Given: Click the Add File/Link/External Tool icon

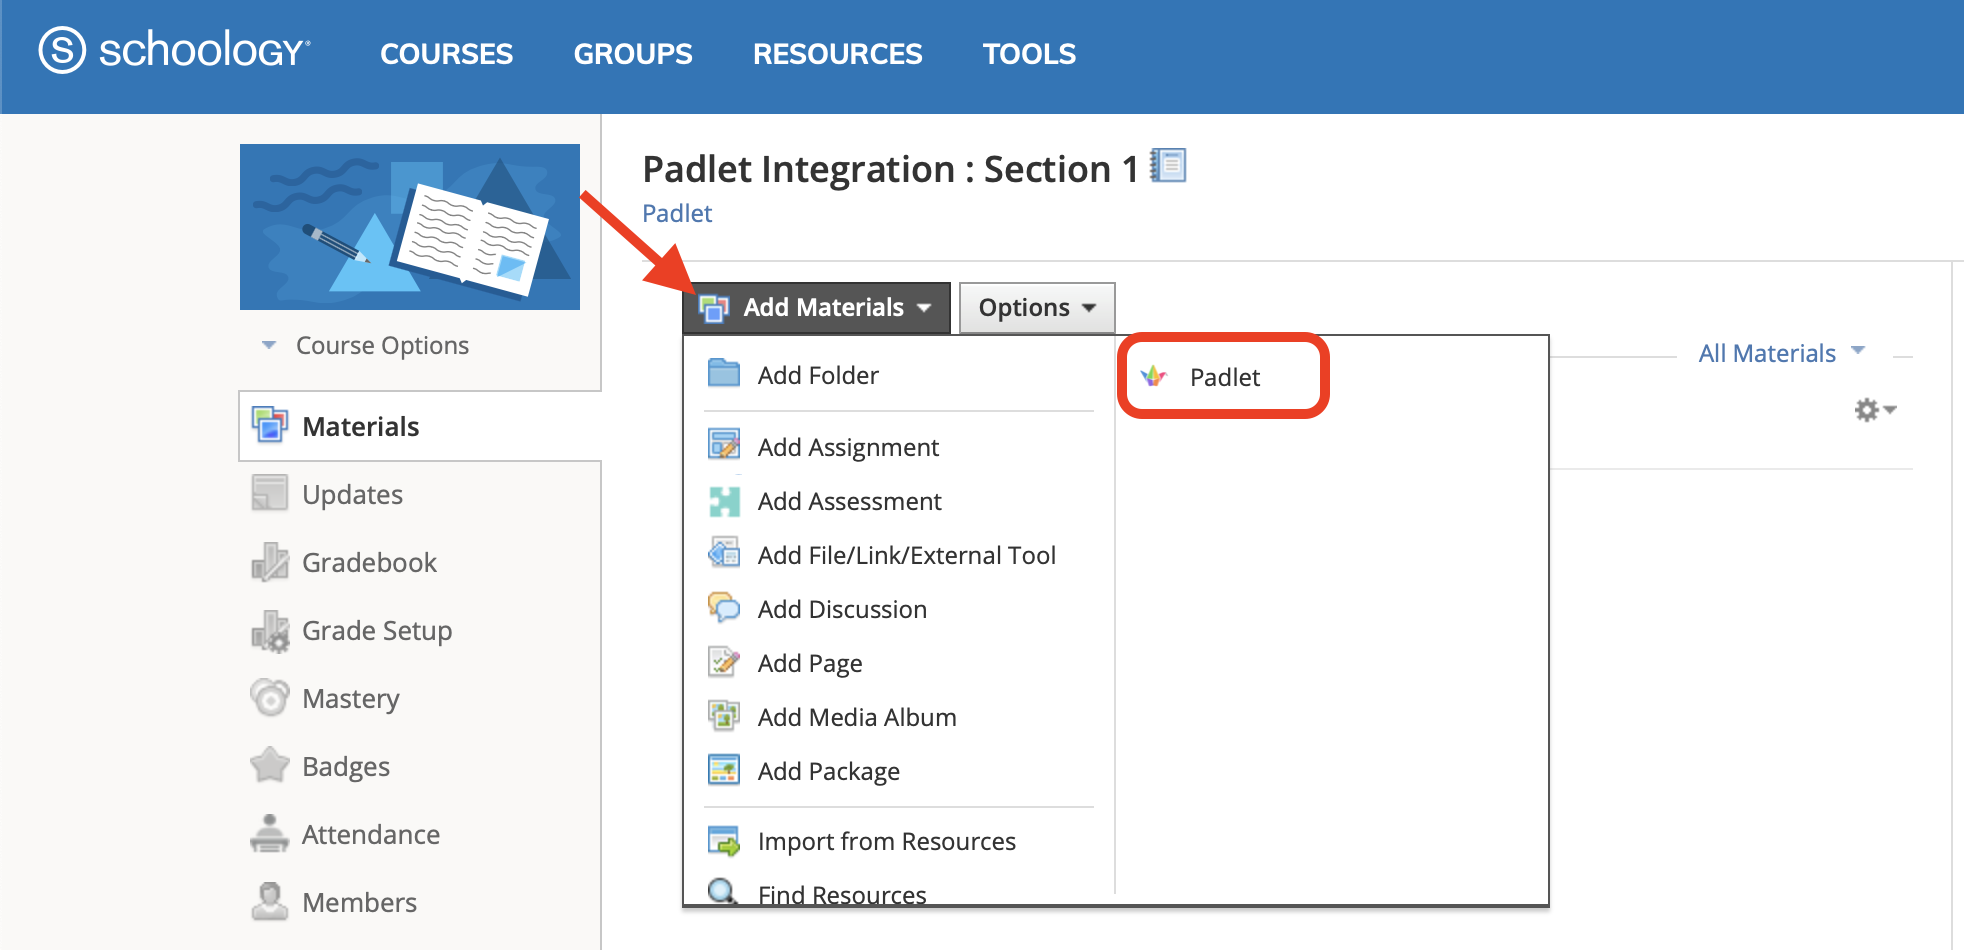Looking at the screenshot, I should (724, 553).
